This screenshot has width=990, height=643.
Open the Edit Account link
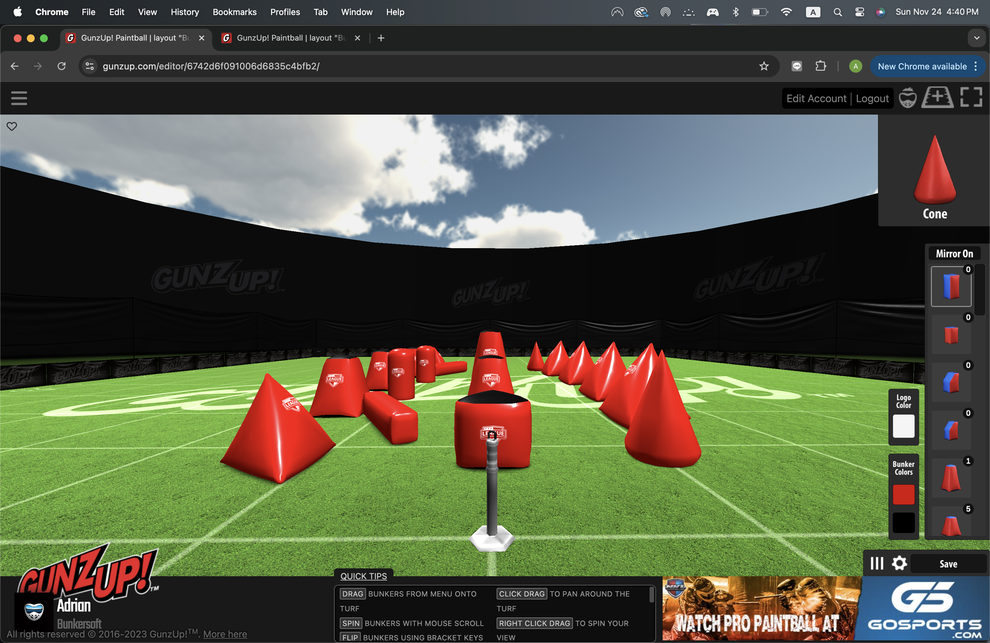[x=816, y=99]
